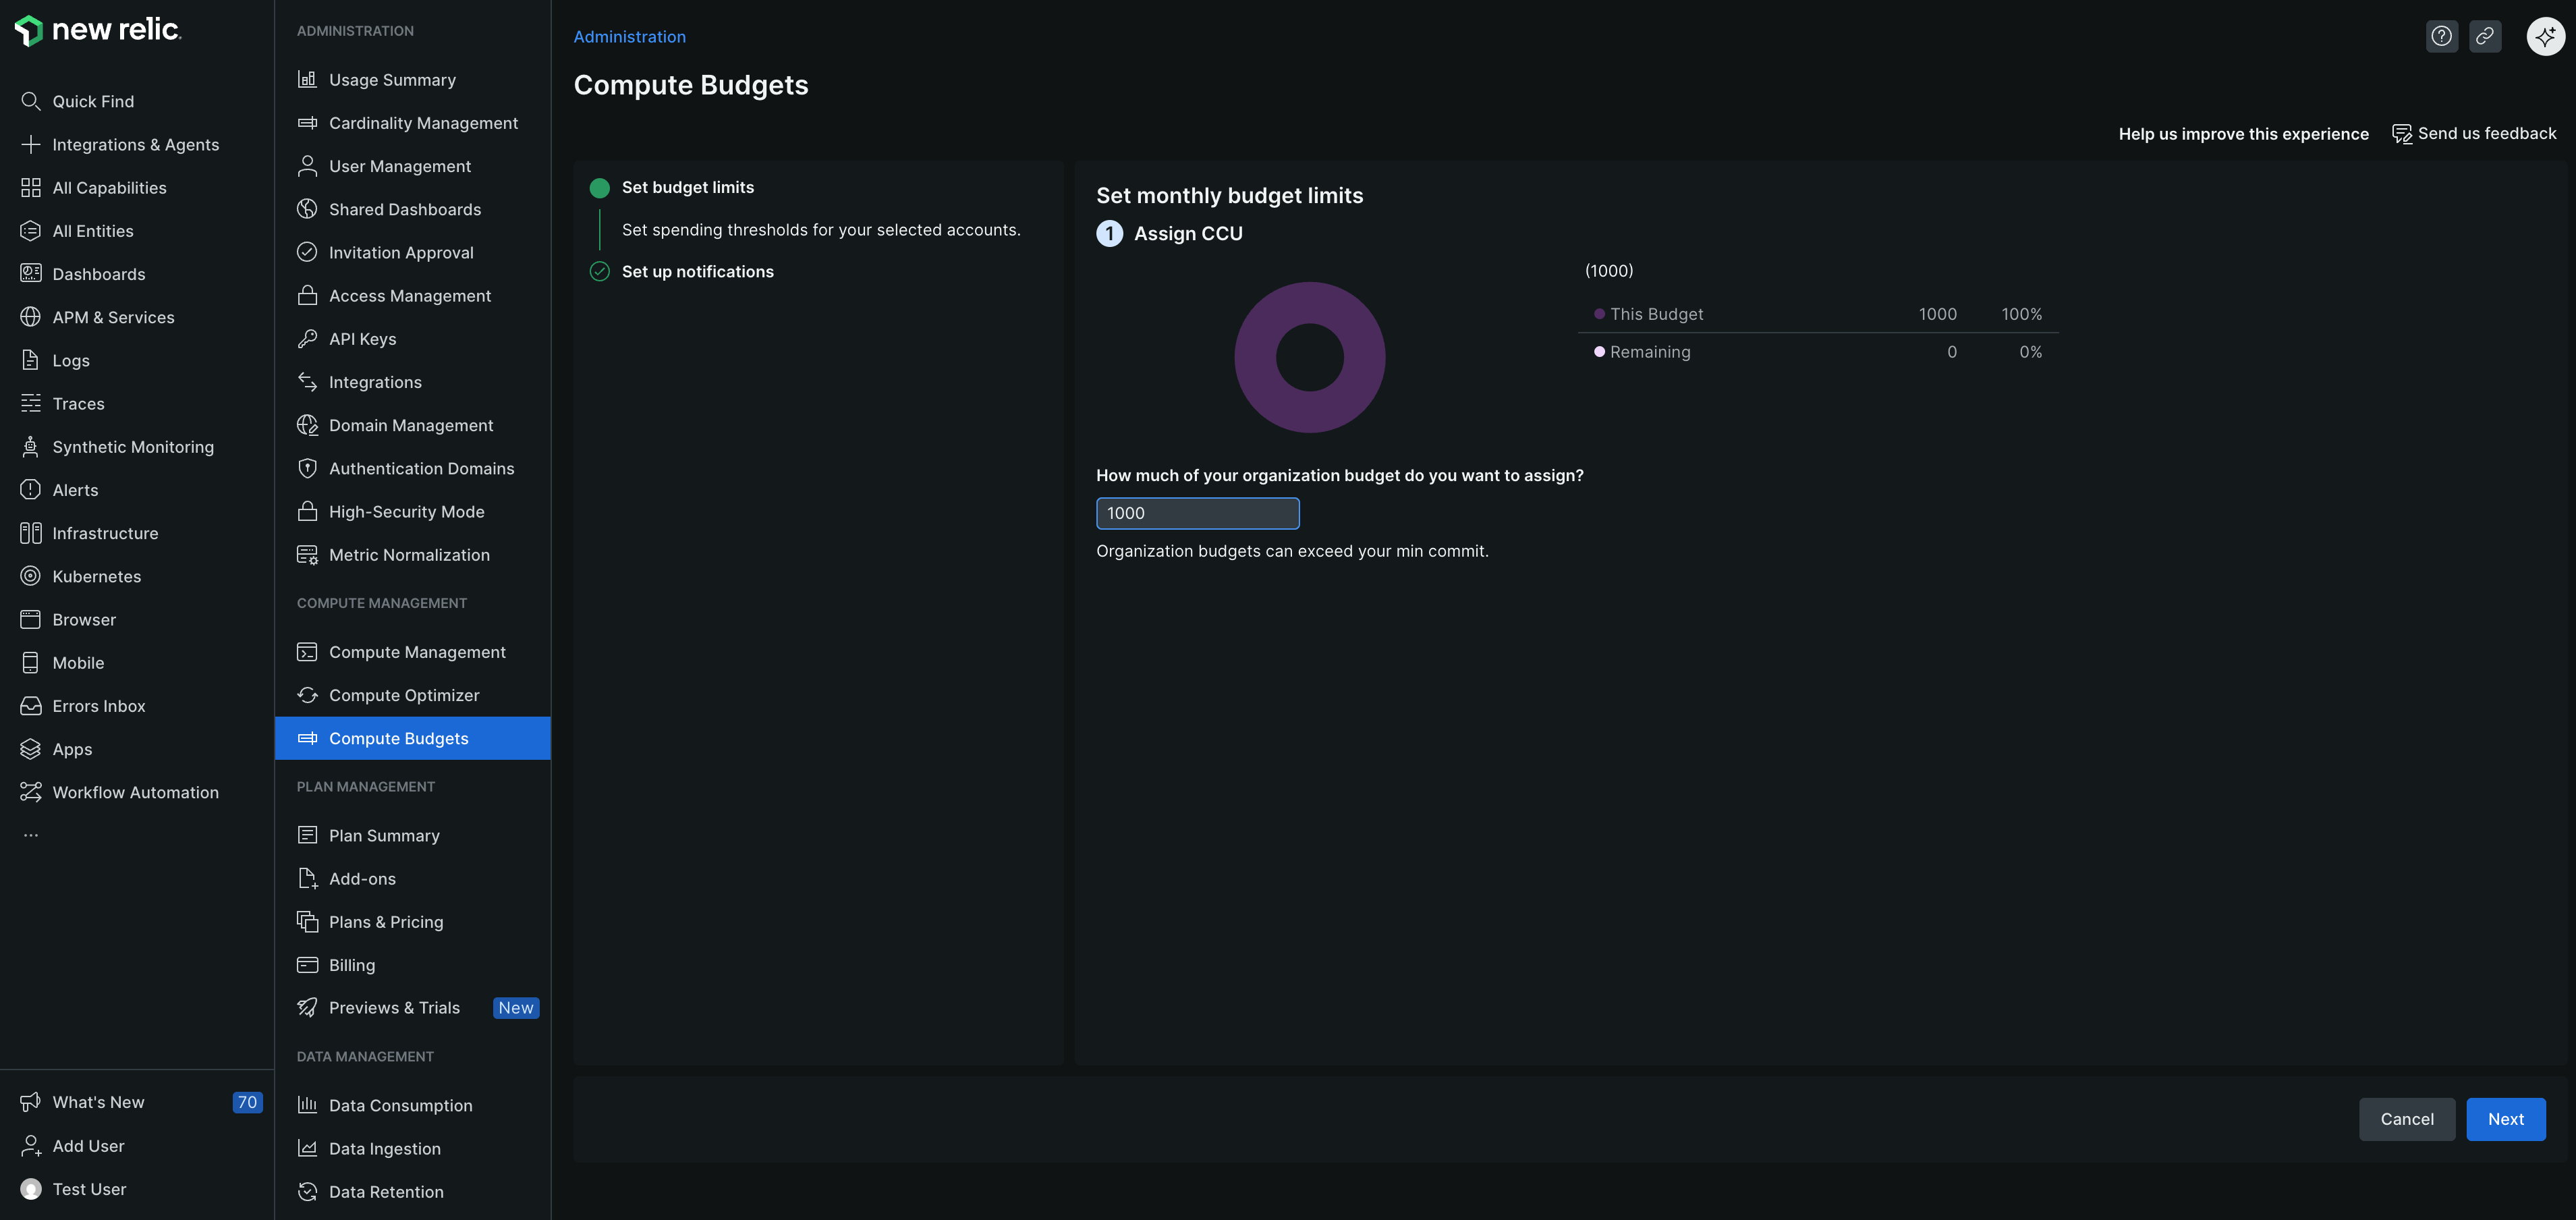Expand the more items ellipsis in sidebar
This screenshot has height=1220, width=2576.
tap(31, 835)
